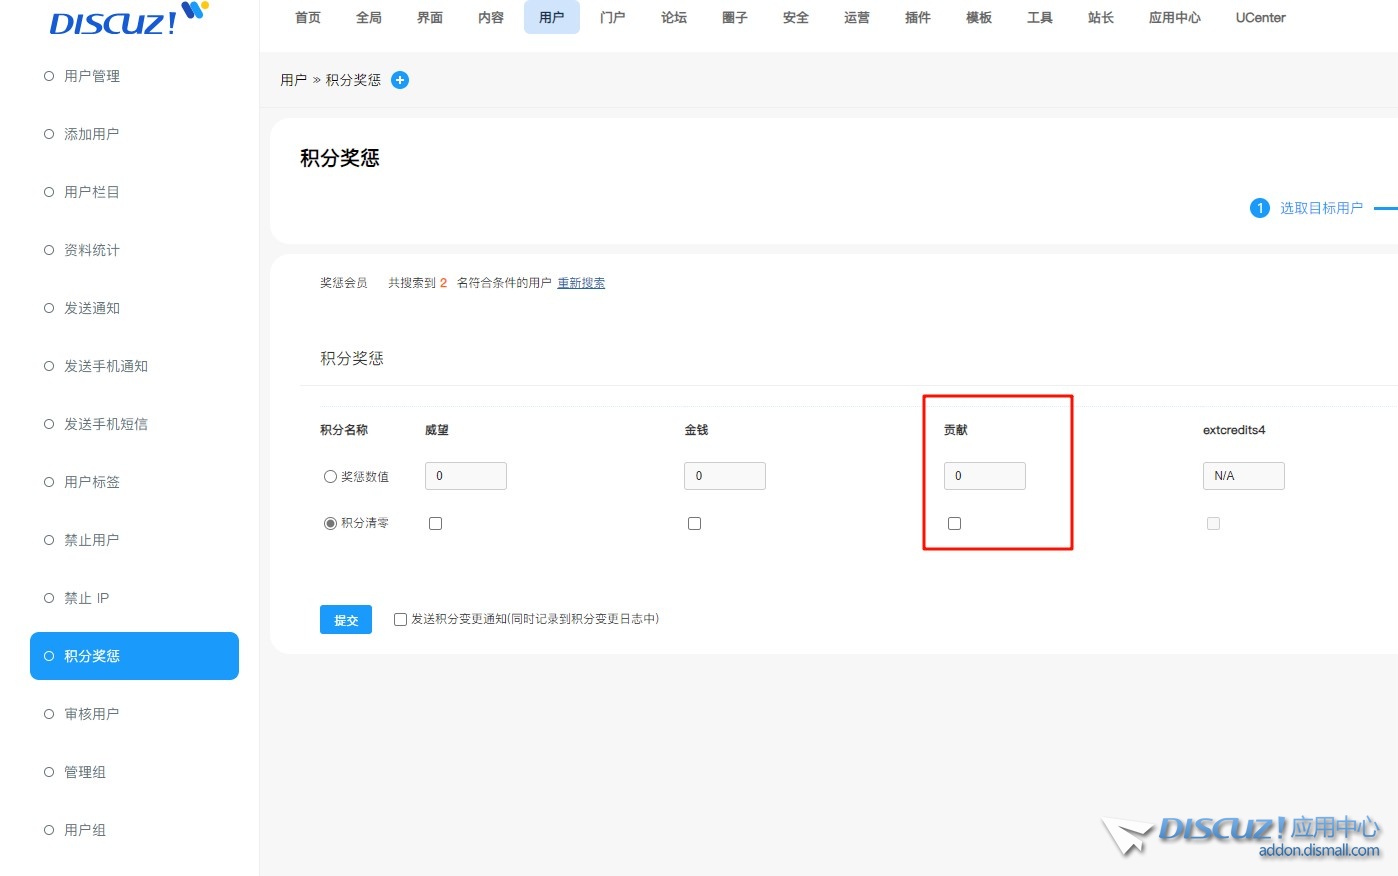Image resolution: width=1398 pixels, height=876 pixels.
Task: Open the Discuz! 应用中心 watermark logo
Action: (x=1244, y=836)
